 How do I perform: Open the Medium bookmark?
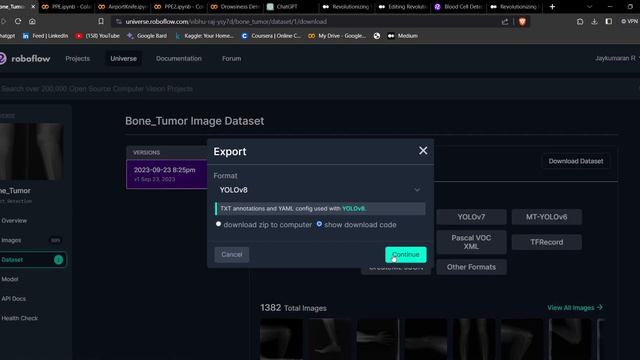(402, 36)
